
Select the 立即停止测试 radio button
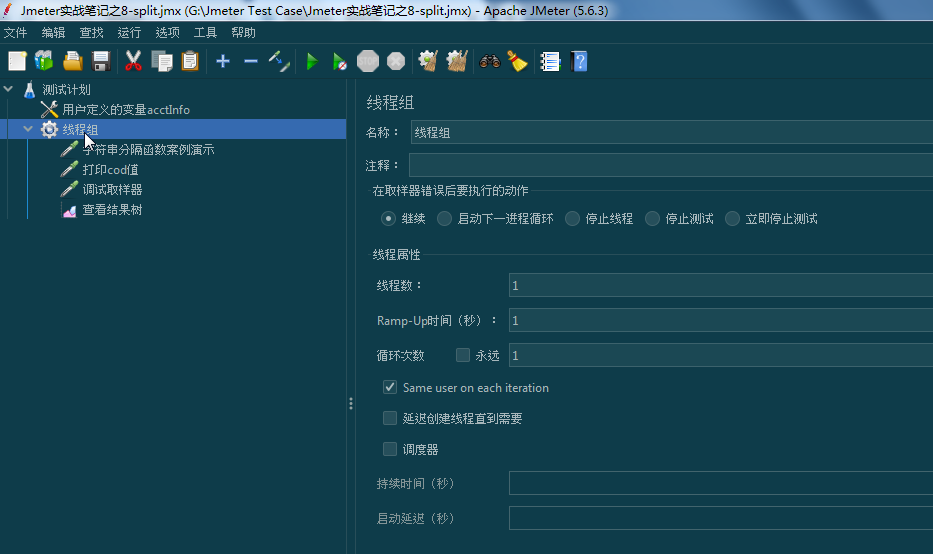coord(732,219)
